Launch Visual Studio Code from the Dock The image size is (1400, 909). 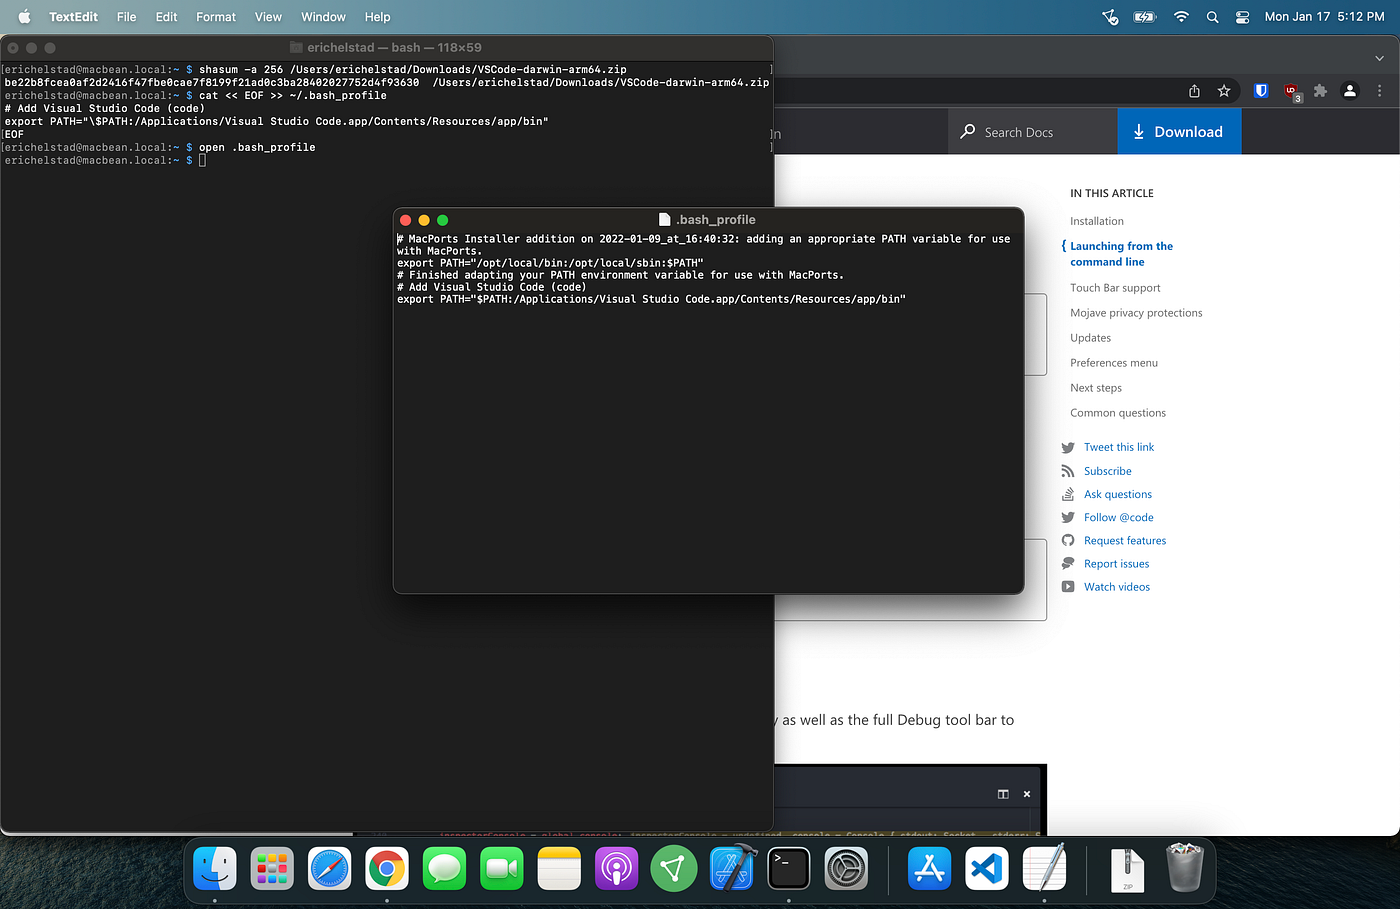tap(986, 868)
